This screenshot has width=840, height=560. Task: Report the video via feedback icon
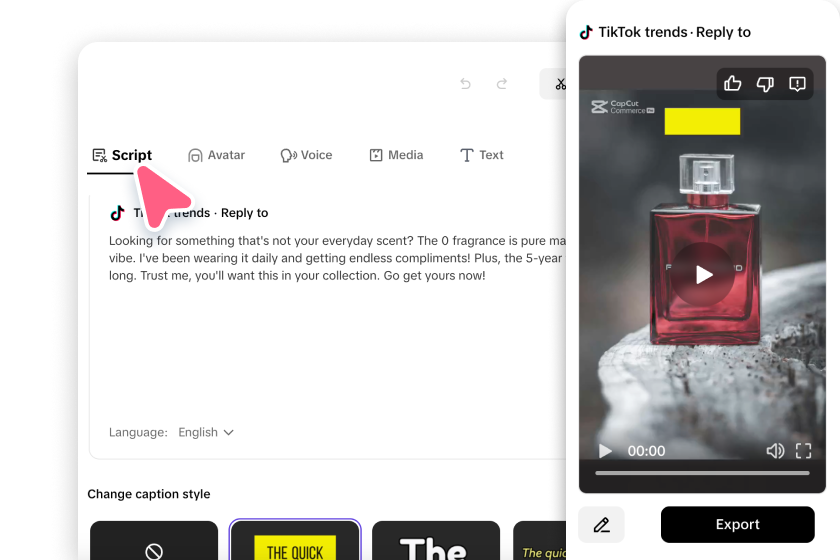797,84
